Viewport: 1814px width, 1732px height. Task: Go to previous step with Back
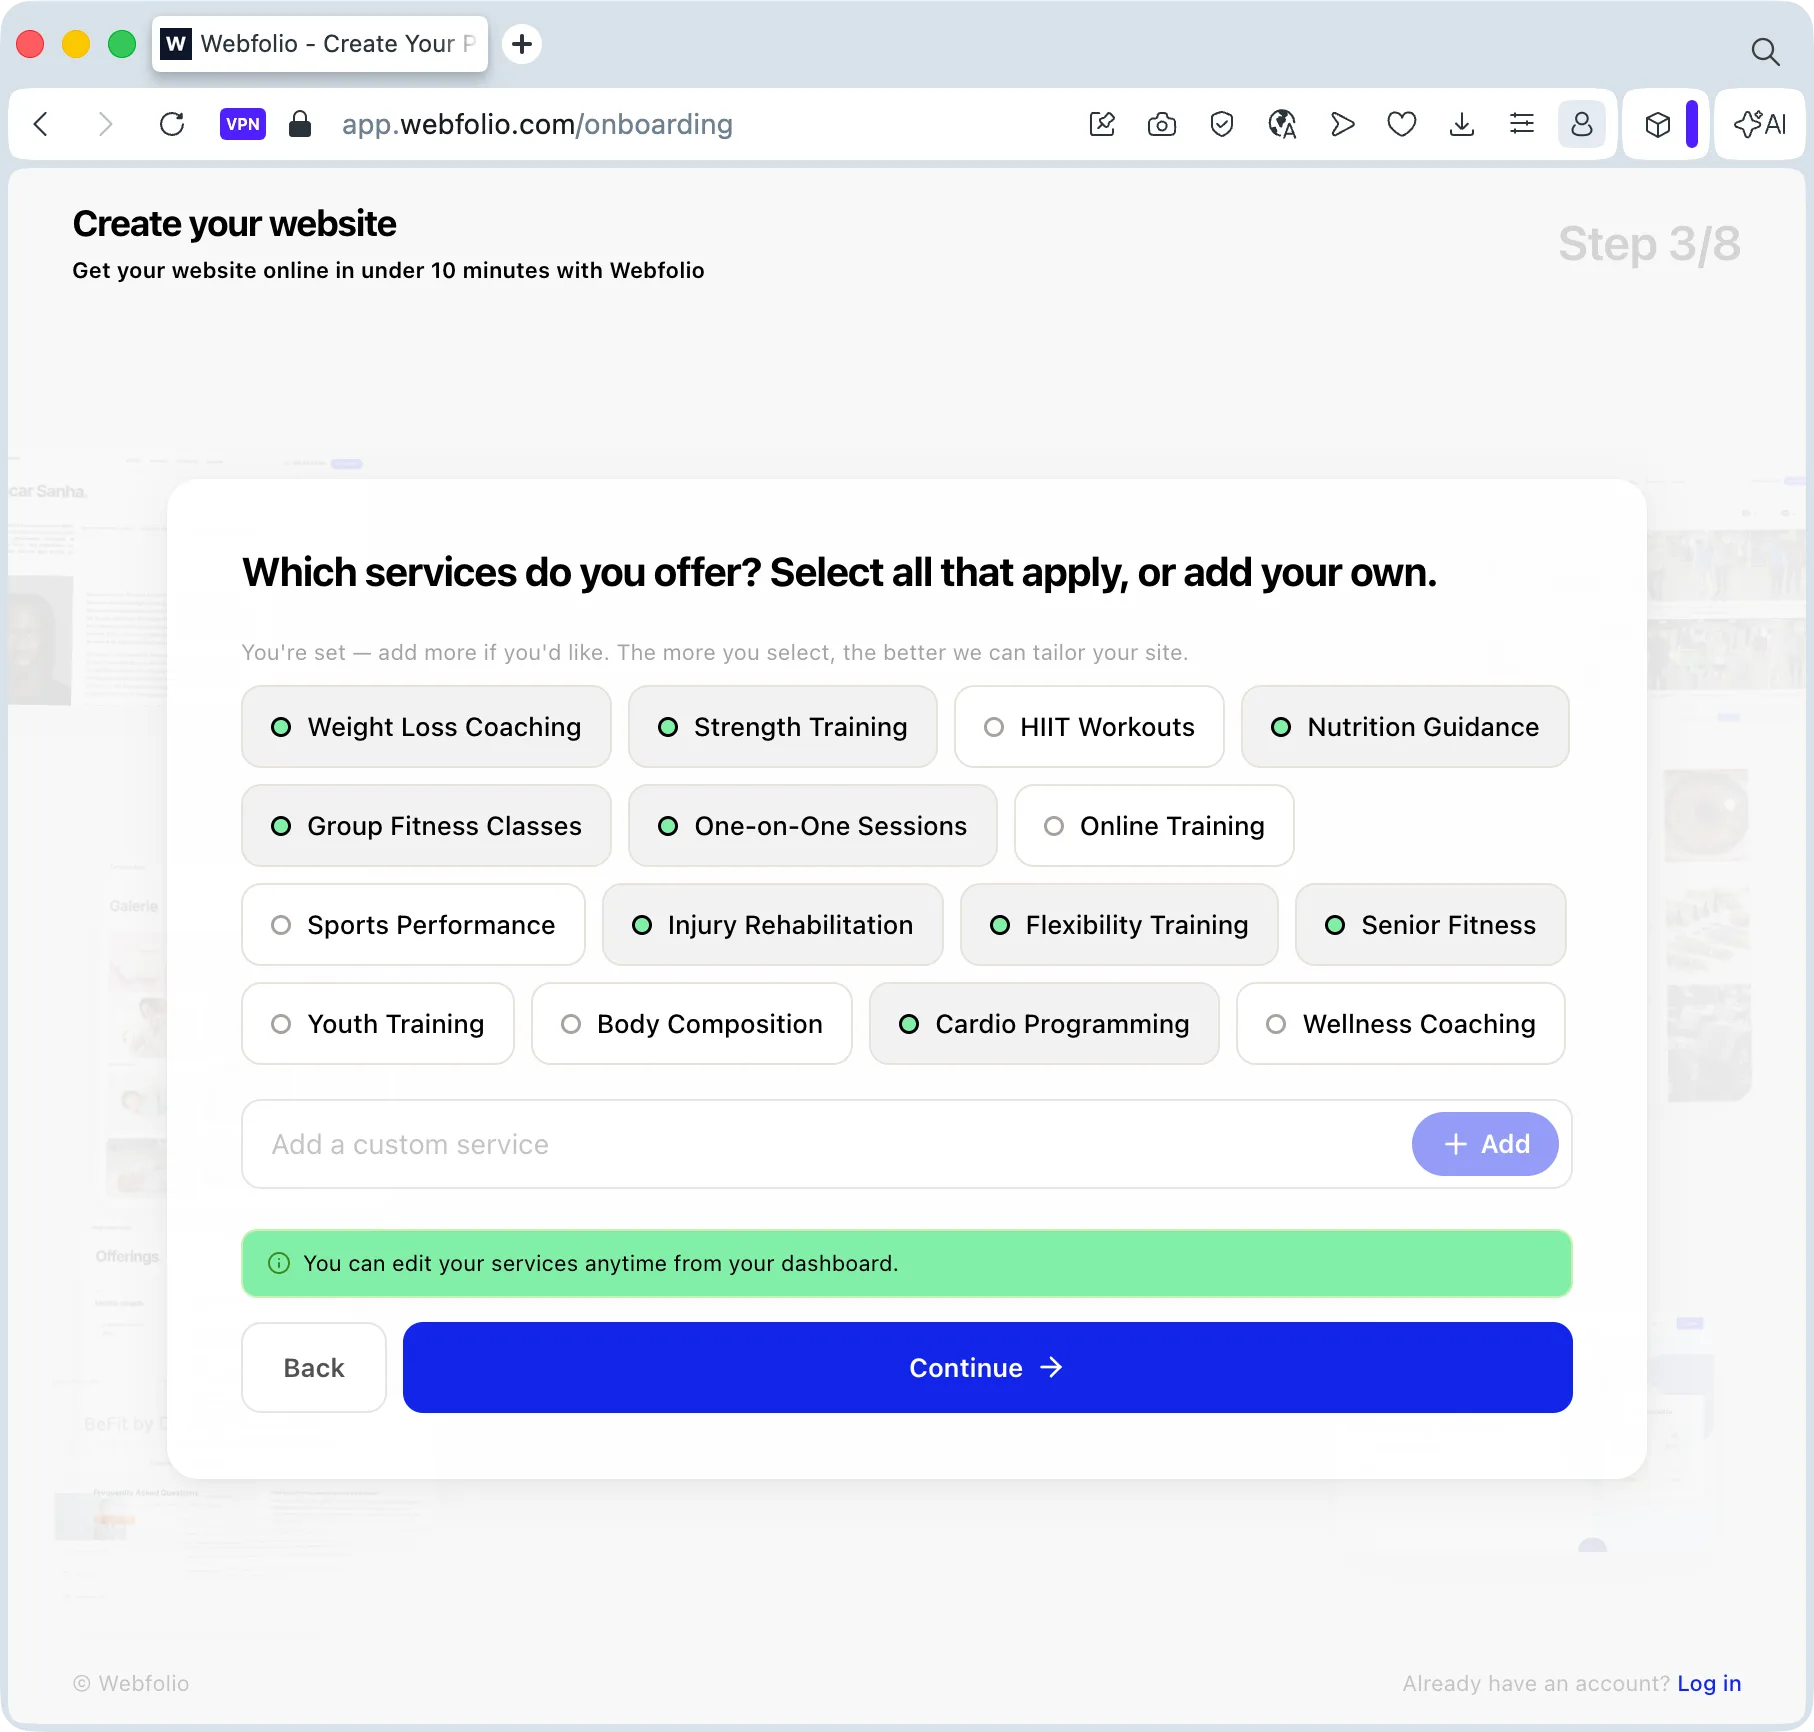coord(314,1368)
